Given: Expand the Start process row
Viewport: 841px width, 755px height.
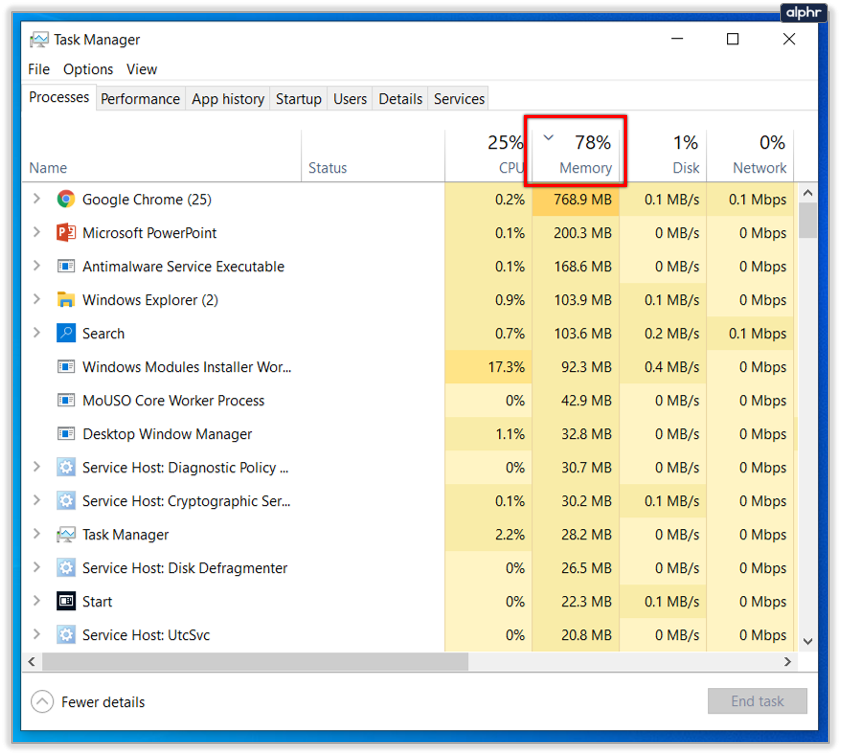Looking at the screenshot, I should pos(36,601).
